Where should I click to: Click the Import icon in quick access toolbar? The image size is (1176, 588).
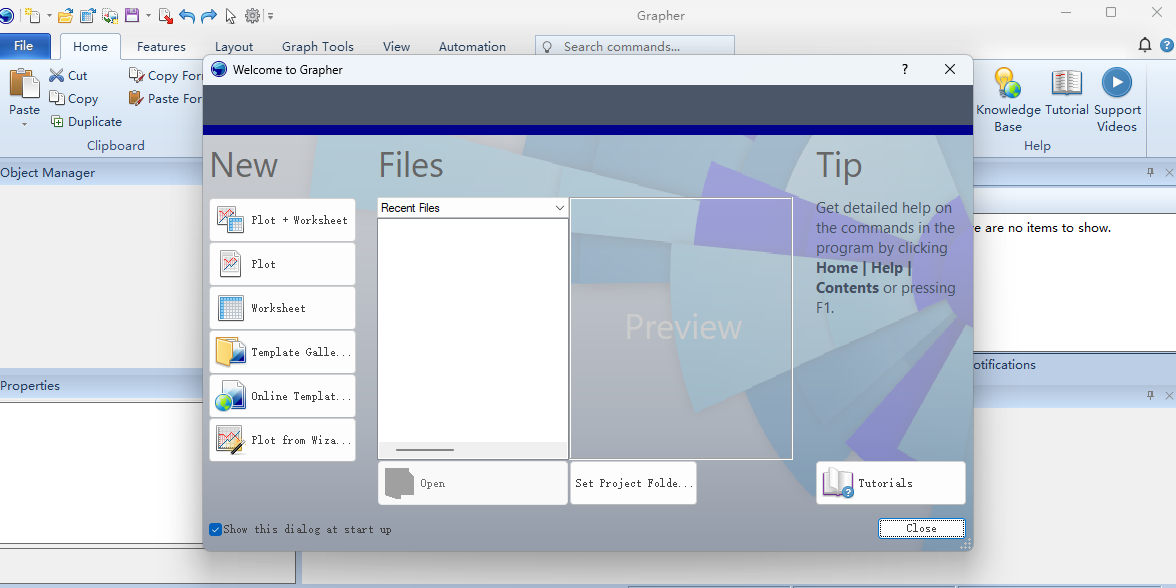tap(110, 15)
